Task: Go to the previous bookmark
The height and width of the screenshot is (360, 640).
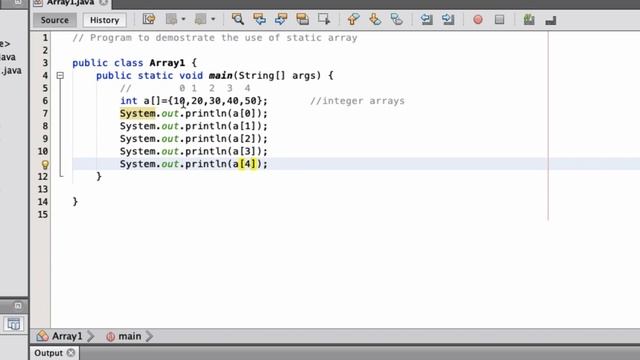Action: tap(353, 19)
